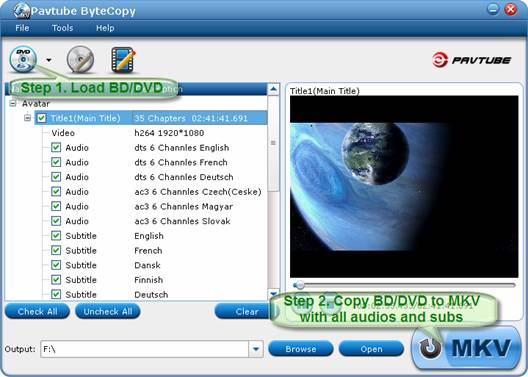Click the video preview image
Screen dimensions: 528x377
(404, 187)
